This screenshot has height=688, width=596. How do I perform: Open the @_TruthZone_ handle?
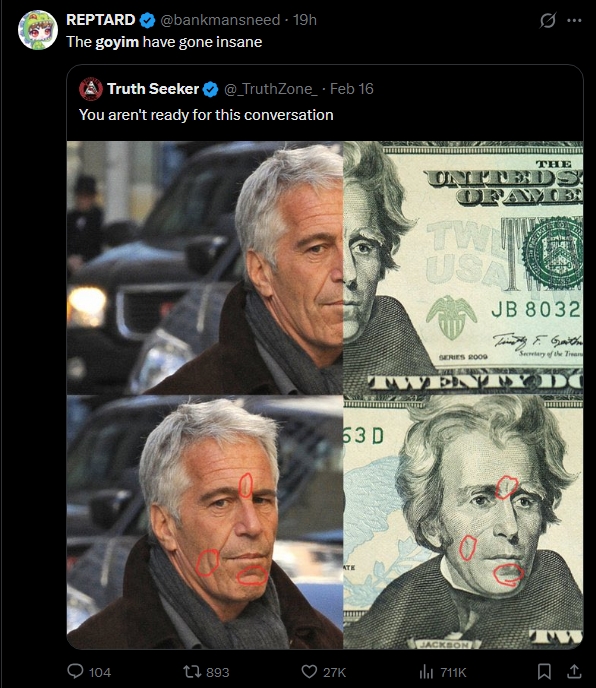click(271, 90)
